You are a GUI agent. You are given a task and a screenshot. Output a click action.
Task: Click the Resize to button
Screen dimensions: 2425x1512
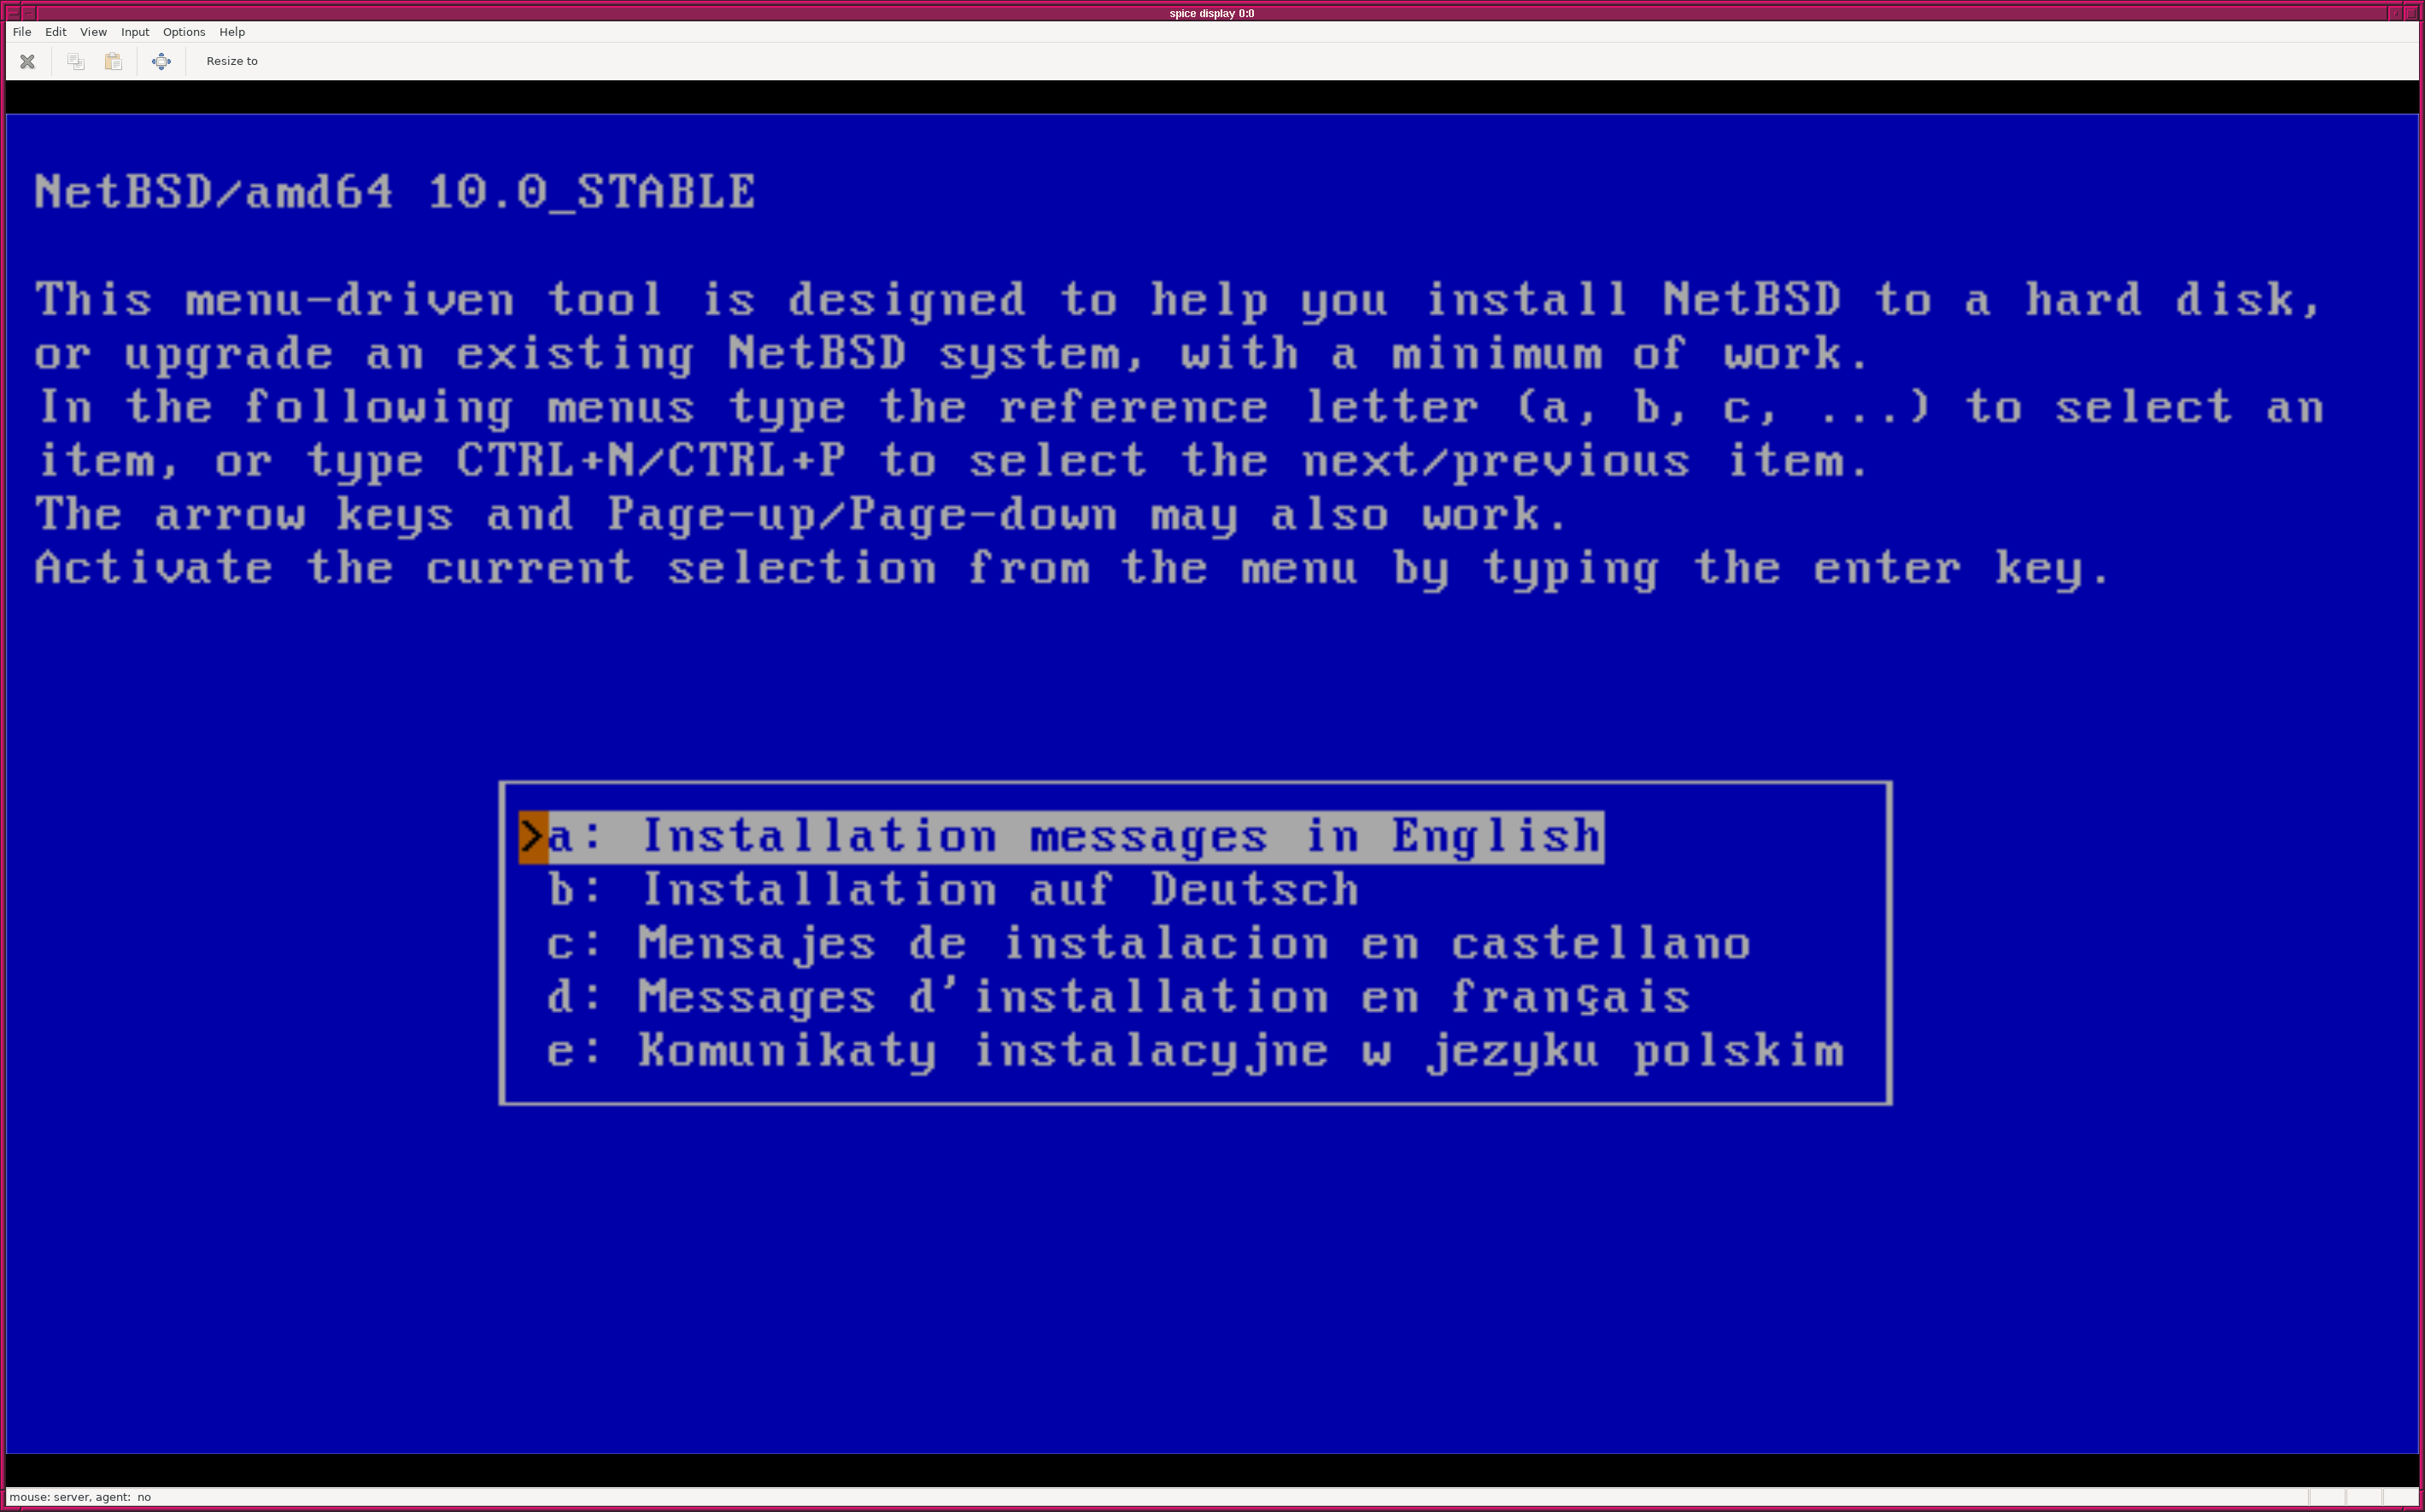pyautogui.click(x=231, y=61)
